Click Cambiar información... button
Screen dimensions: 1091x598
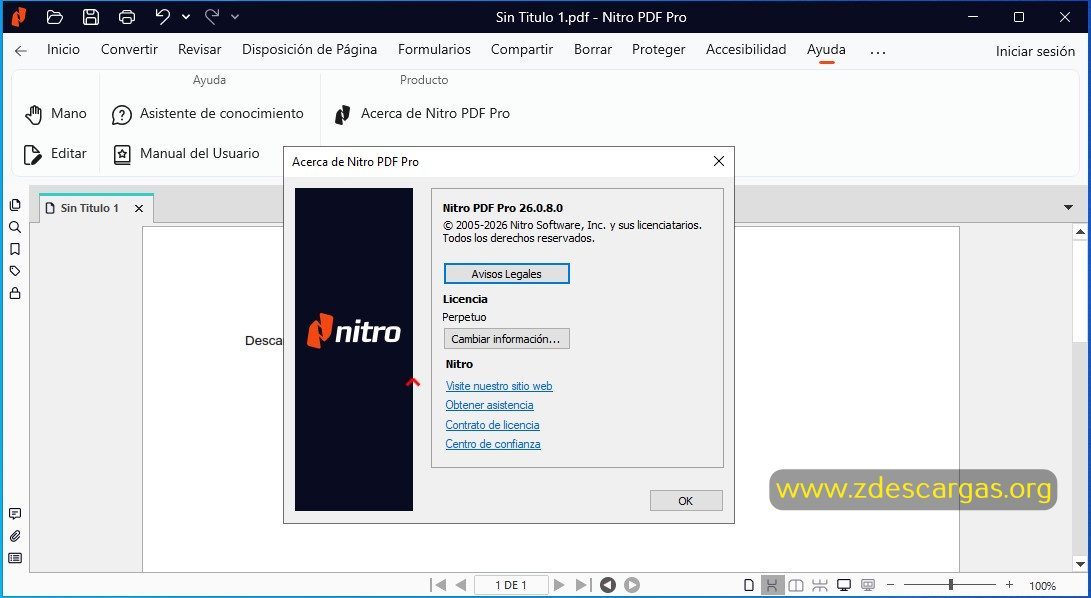[507, 339]
